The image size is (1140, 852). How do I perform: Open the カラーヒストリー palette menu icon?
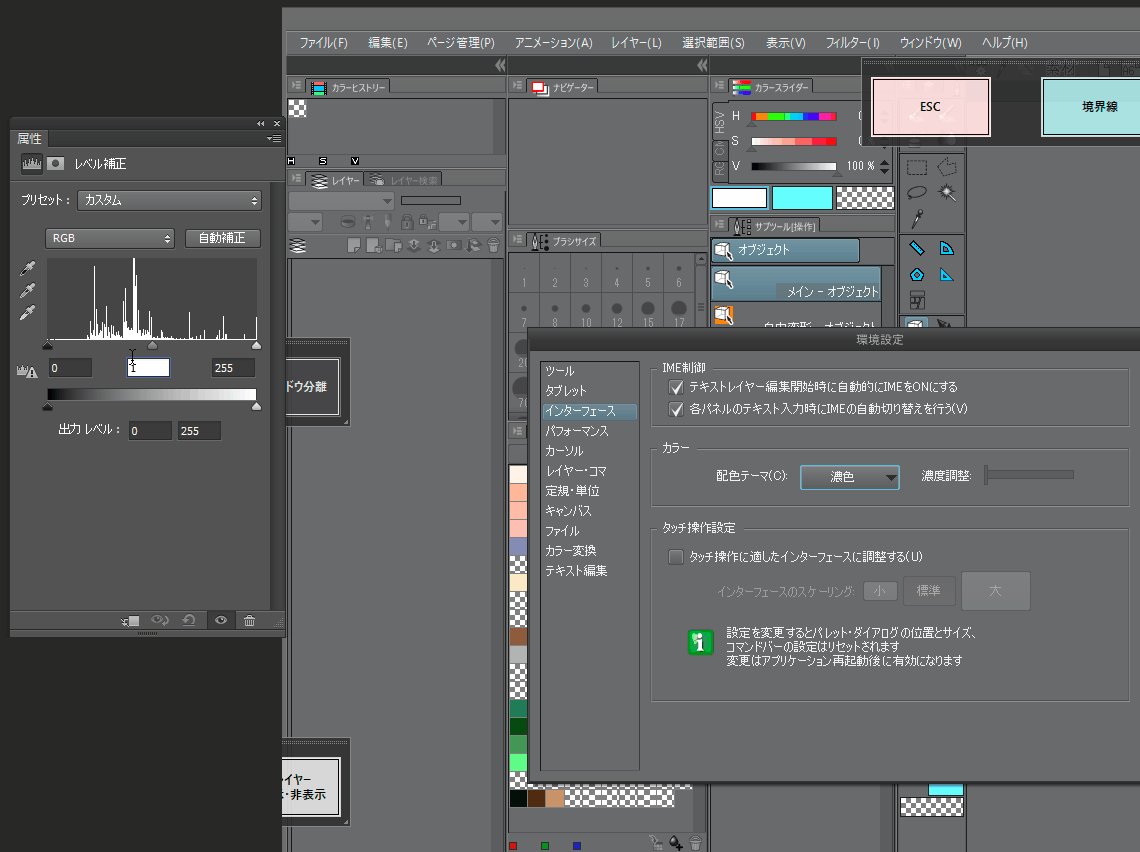[x=295, y=86]
